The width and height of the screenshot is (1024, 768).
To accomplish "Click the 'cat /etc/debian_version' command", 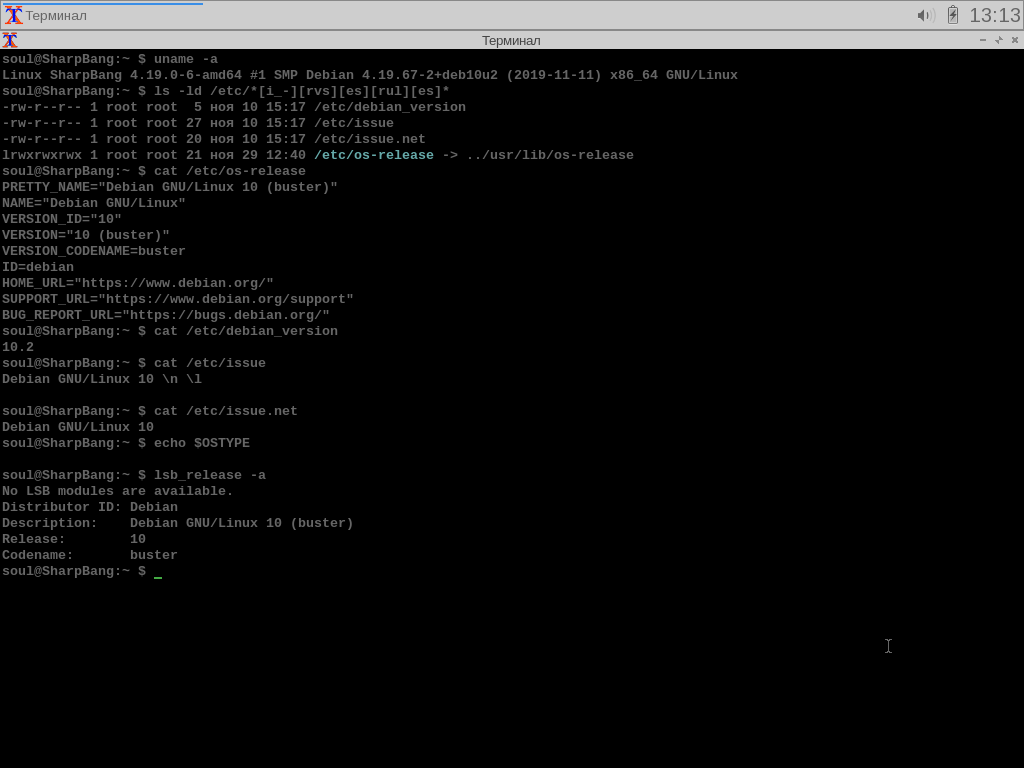I will pyautogui.click(x=170, y=331).
